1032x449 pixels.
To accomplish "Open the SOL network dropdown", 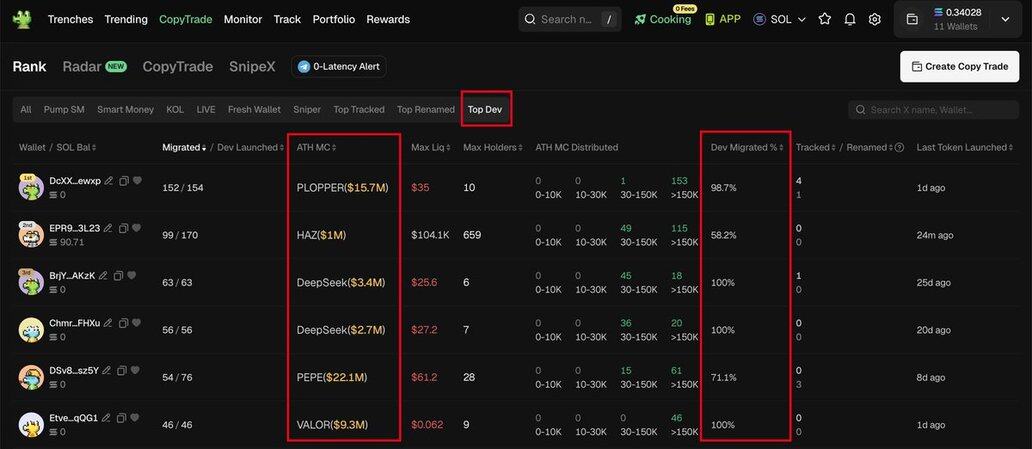I will click(x=780, y=19).
